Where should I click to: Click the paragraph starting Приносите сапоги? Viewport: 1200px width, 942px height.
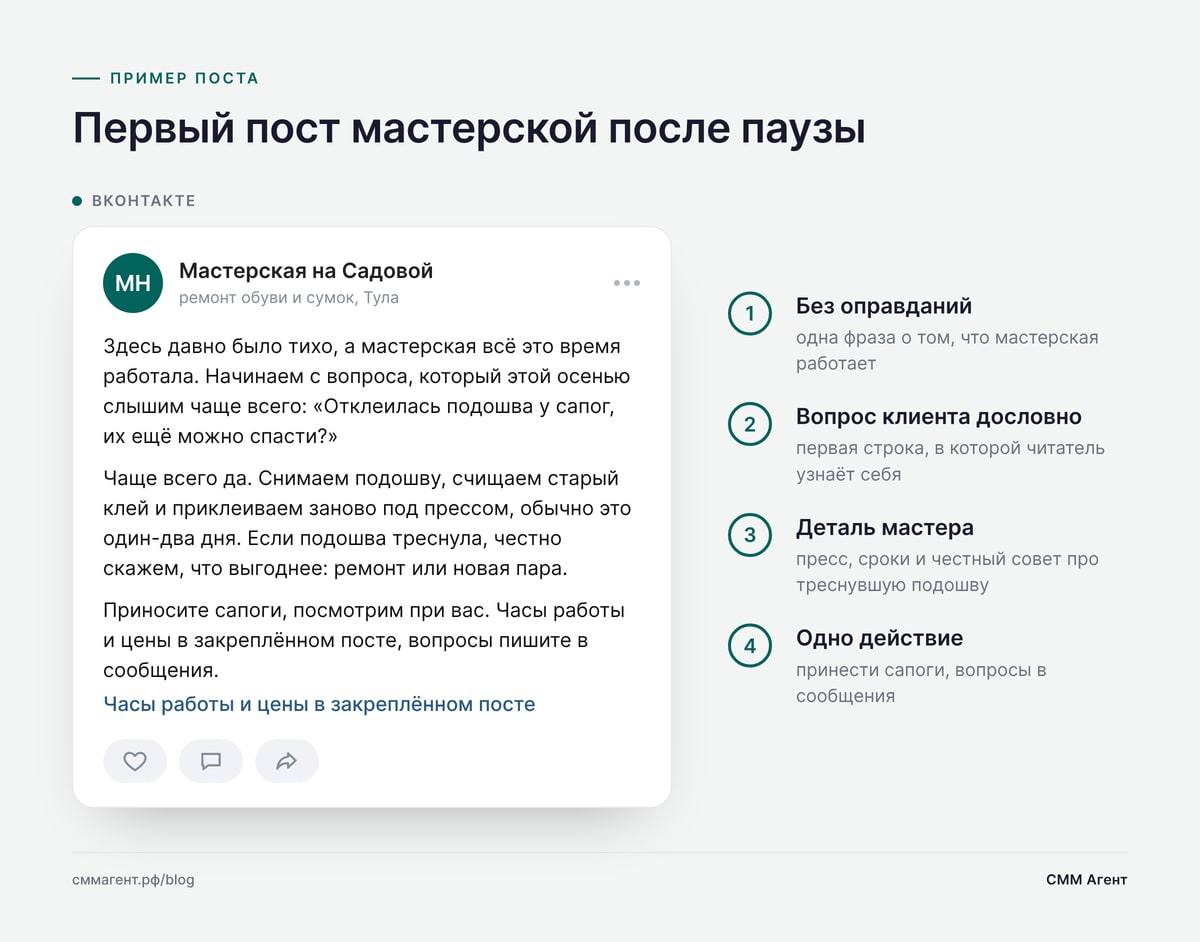pyautogui.click(x=364, y=640)
